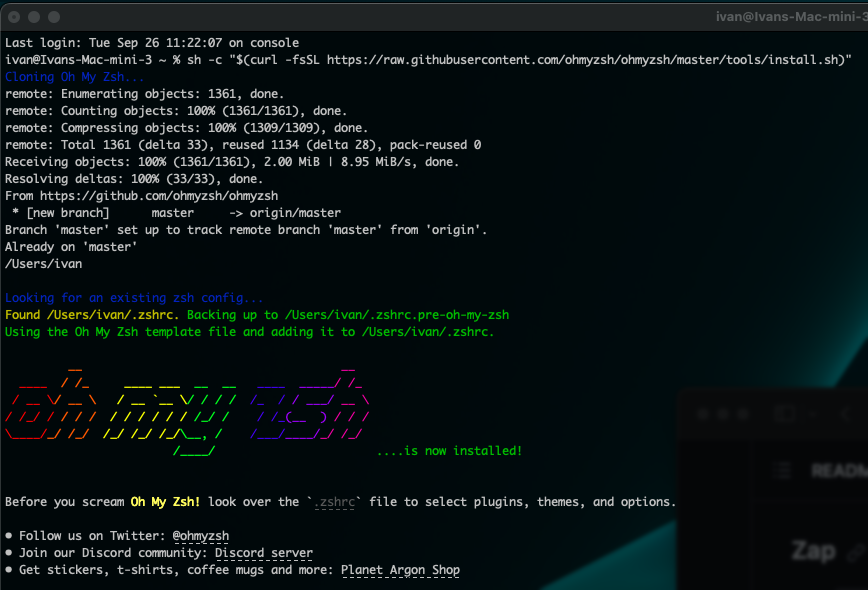Click the '[new branch] master' line
The image size is (868, 590).
pyautogui.click(x=176, y=213)
